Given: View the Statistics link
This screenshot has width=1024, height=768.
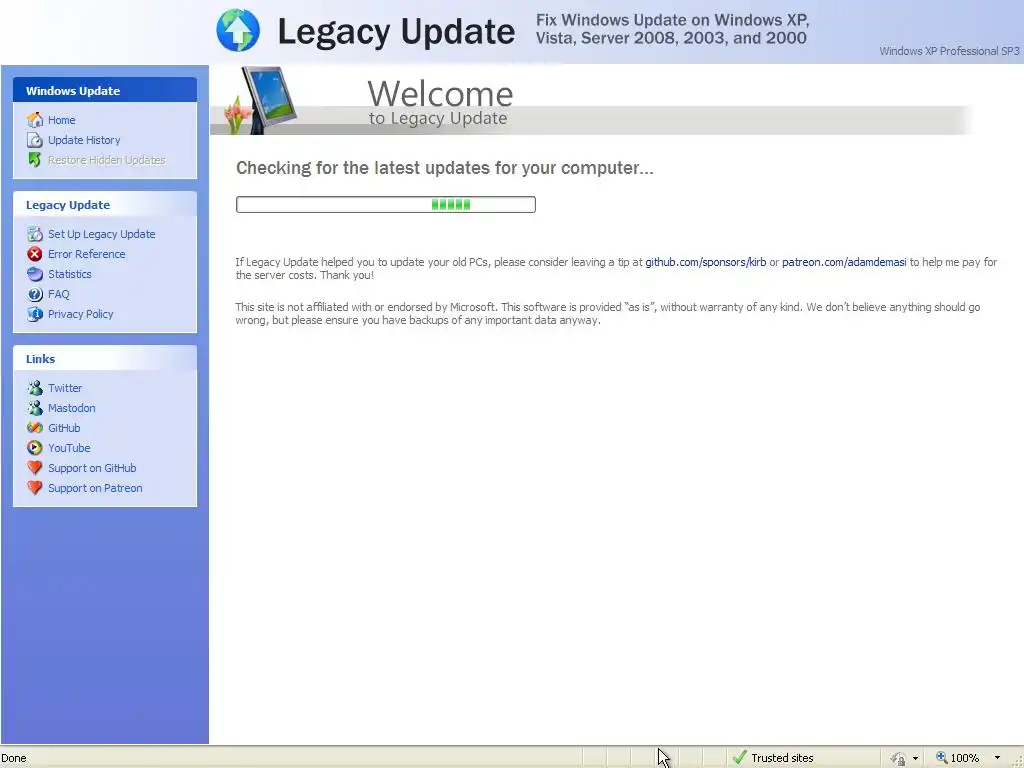Looking at the screenshot, I should click(x=69, y=274).
